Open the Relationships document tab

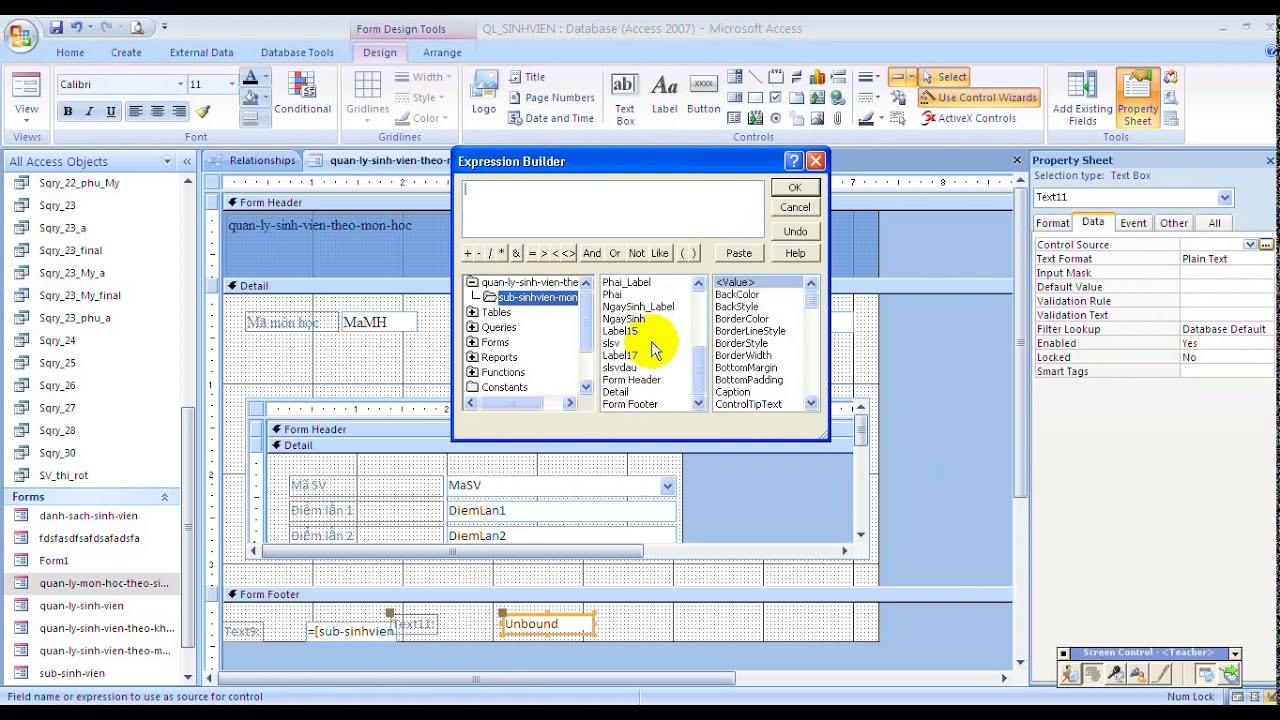coord(252,160)
